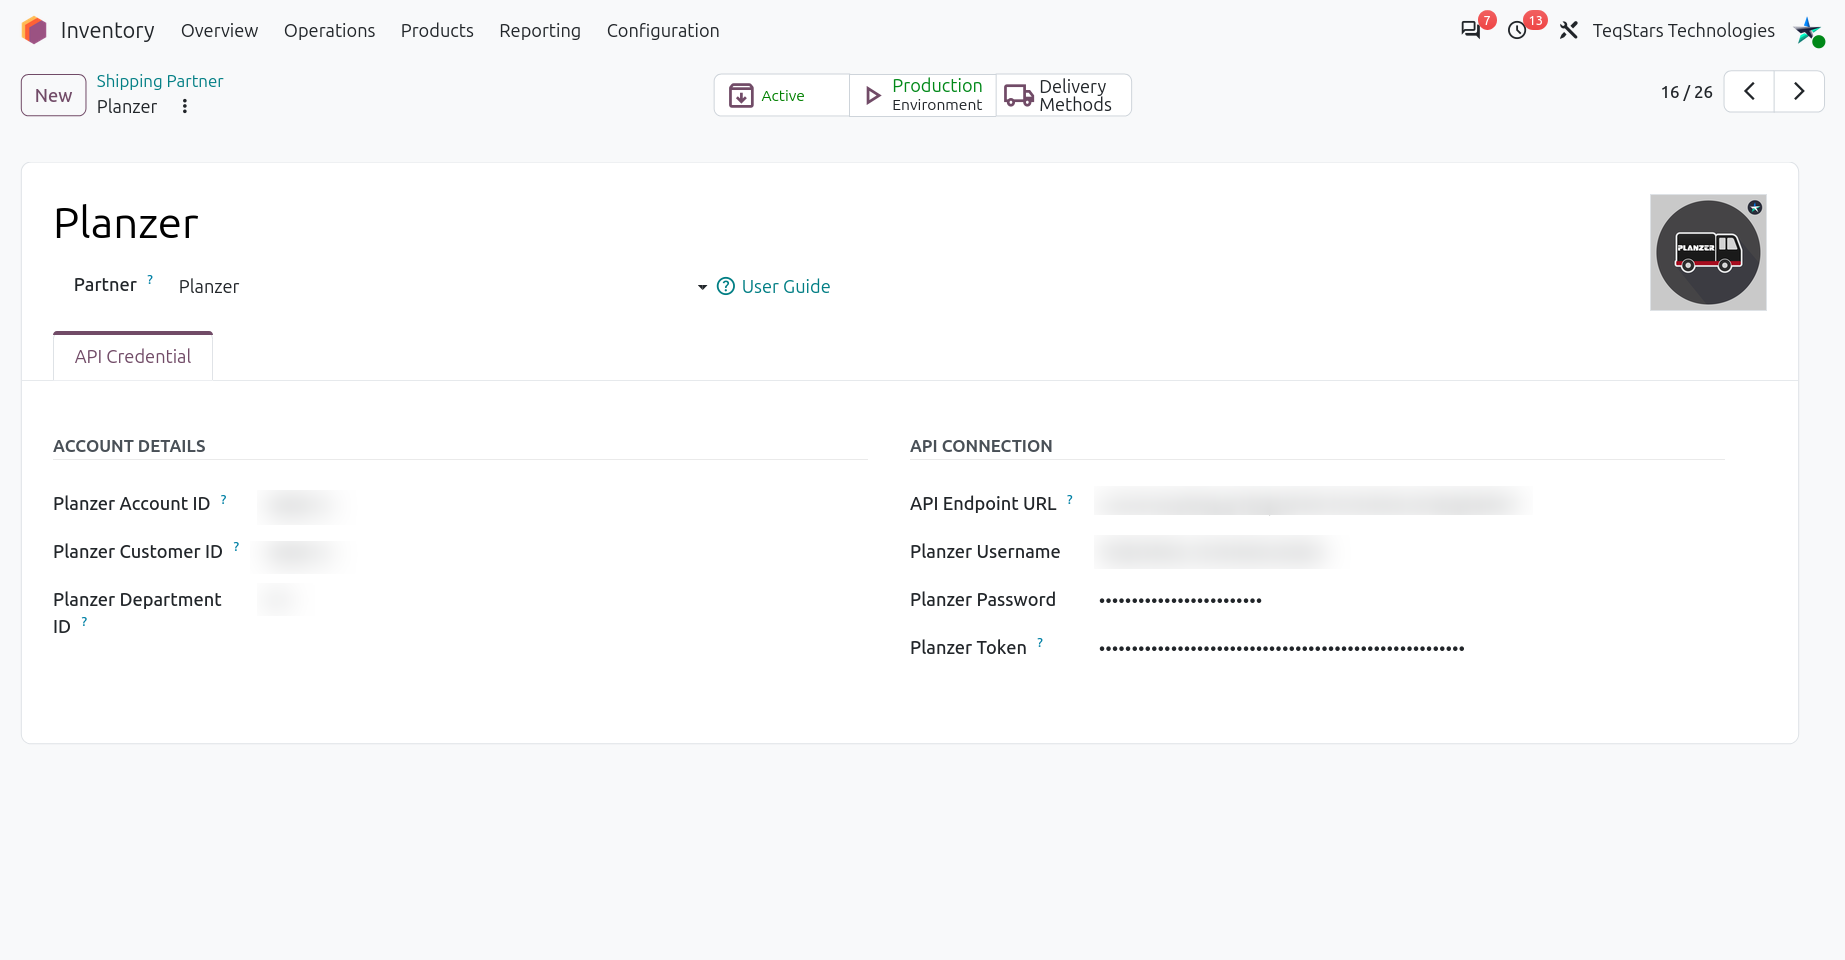Screen dimensions: 1845x960
Task: Open the User Guide link
Action: 774,287
